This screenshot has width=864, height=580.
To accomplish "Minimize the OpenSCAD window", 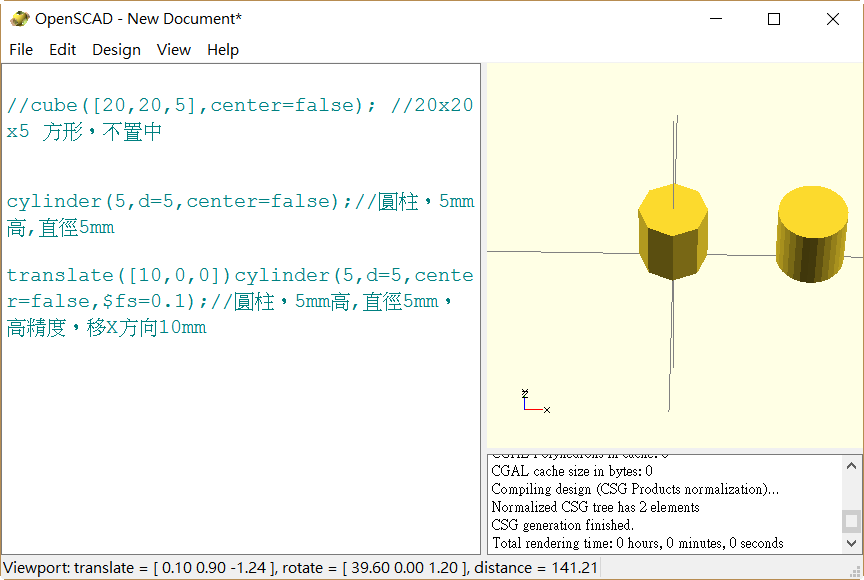I will click(716, 19).
